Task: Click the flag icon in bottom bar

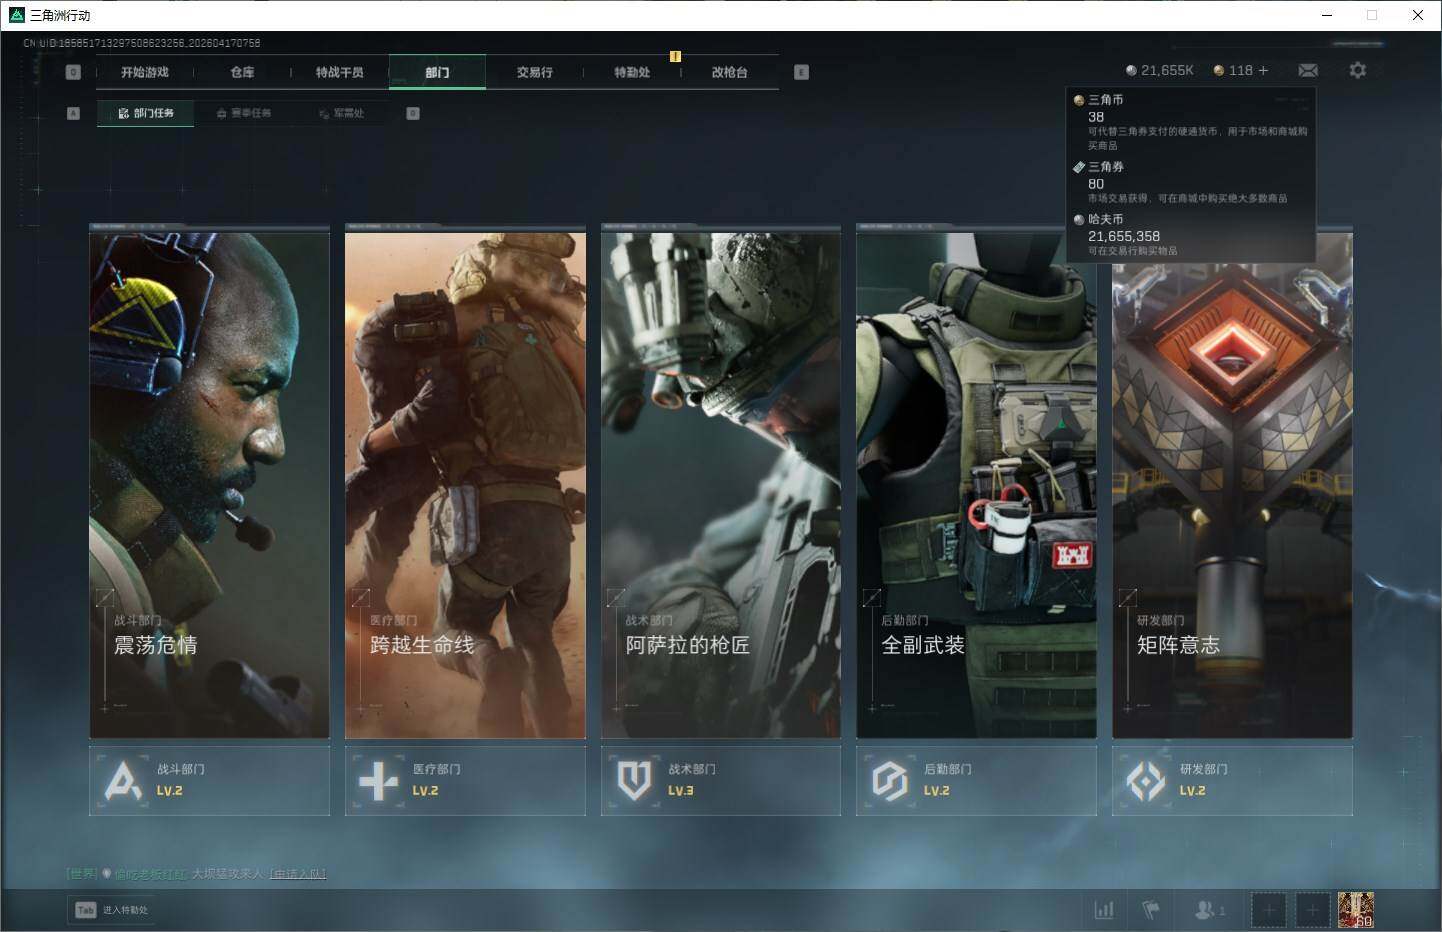Action: [x=1151, y=910]
